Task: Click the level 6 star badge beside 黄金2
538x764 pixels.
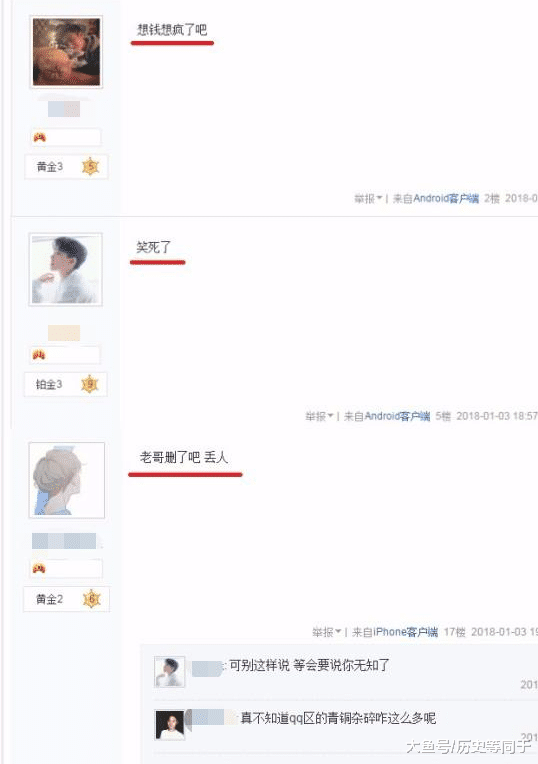Action: click(92, 599)
